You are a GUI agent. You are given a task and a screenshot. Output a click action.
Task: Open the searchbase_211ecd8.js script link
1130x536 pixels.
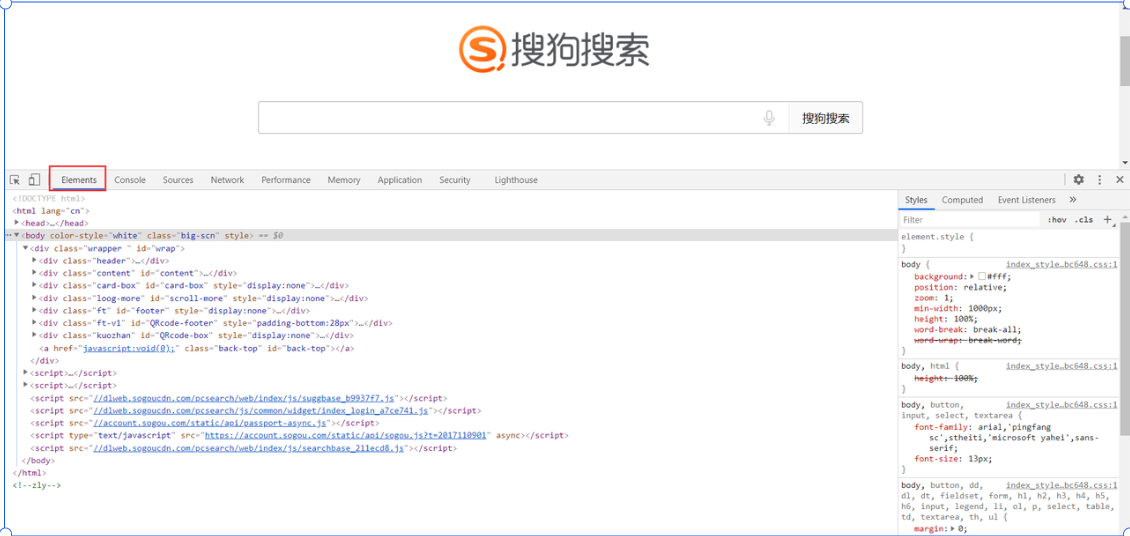[x=249, y=448]
